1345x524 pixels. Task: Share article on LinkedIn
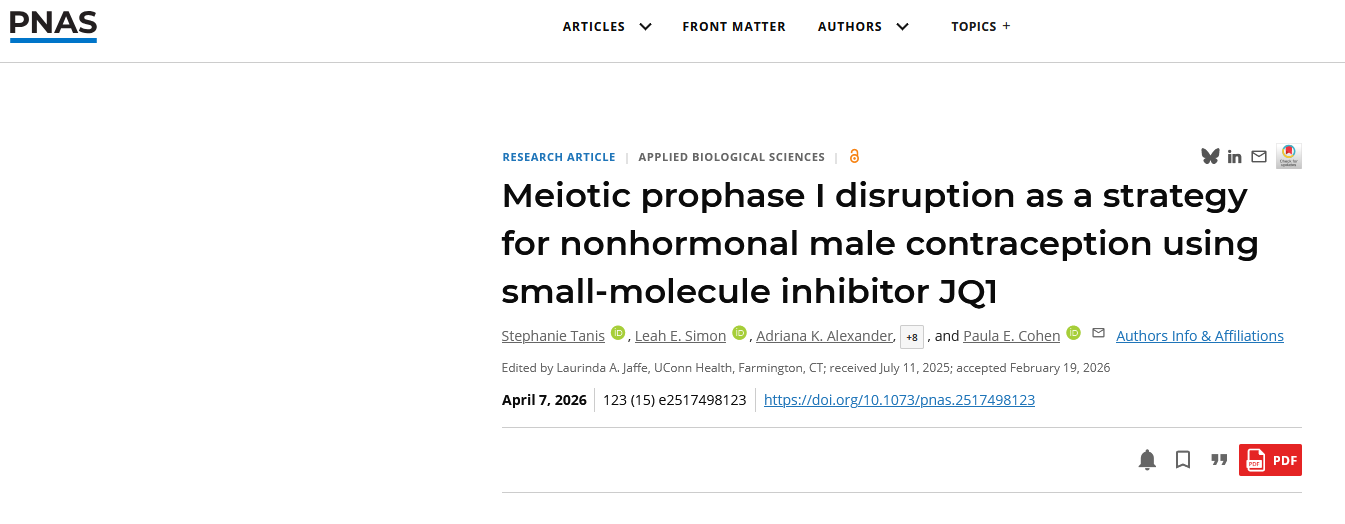pyautogui.click(x=1235, y=157)
